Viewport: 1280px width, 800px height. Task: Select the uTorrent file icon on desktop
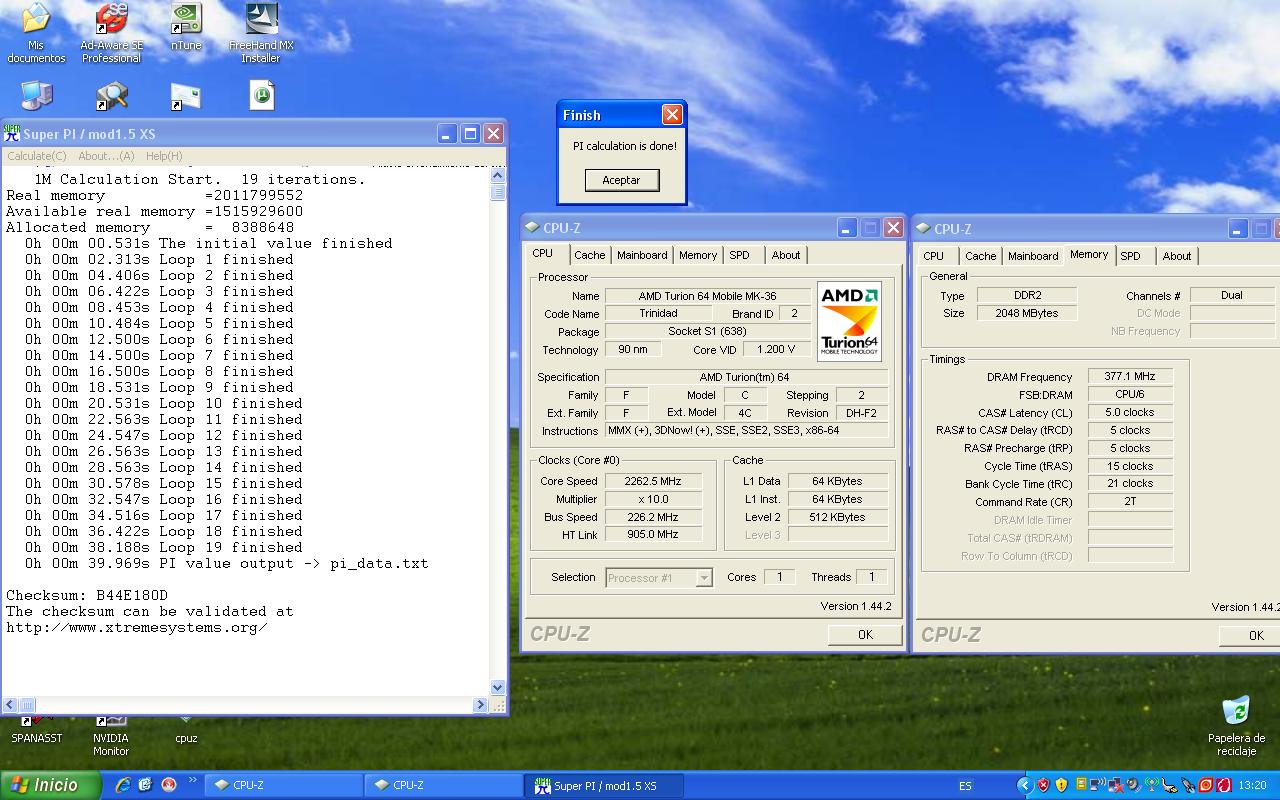[x=261, y=95]
